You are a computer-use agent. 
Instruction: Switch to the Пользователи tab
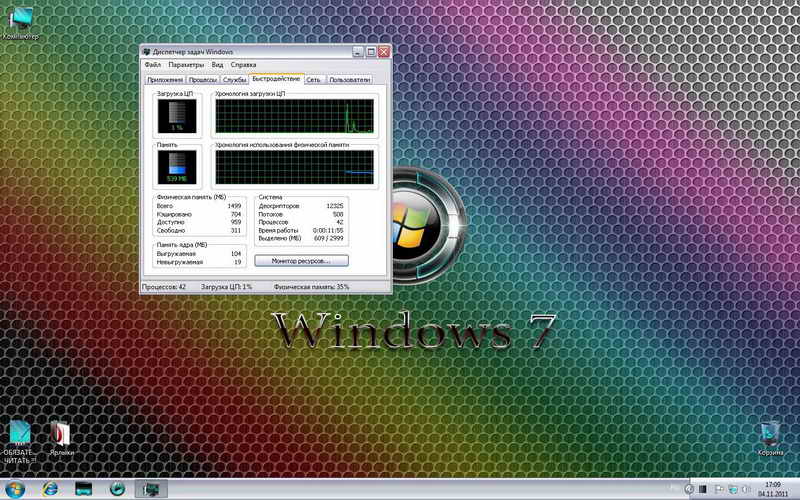(x=349, y=80)
